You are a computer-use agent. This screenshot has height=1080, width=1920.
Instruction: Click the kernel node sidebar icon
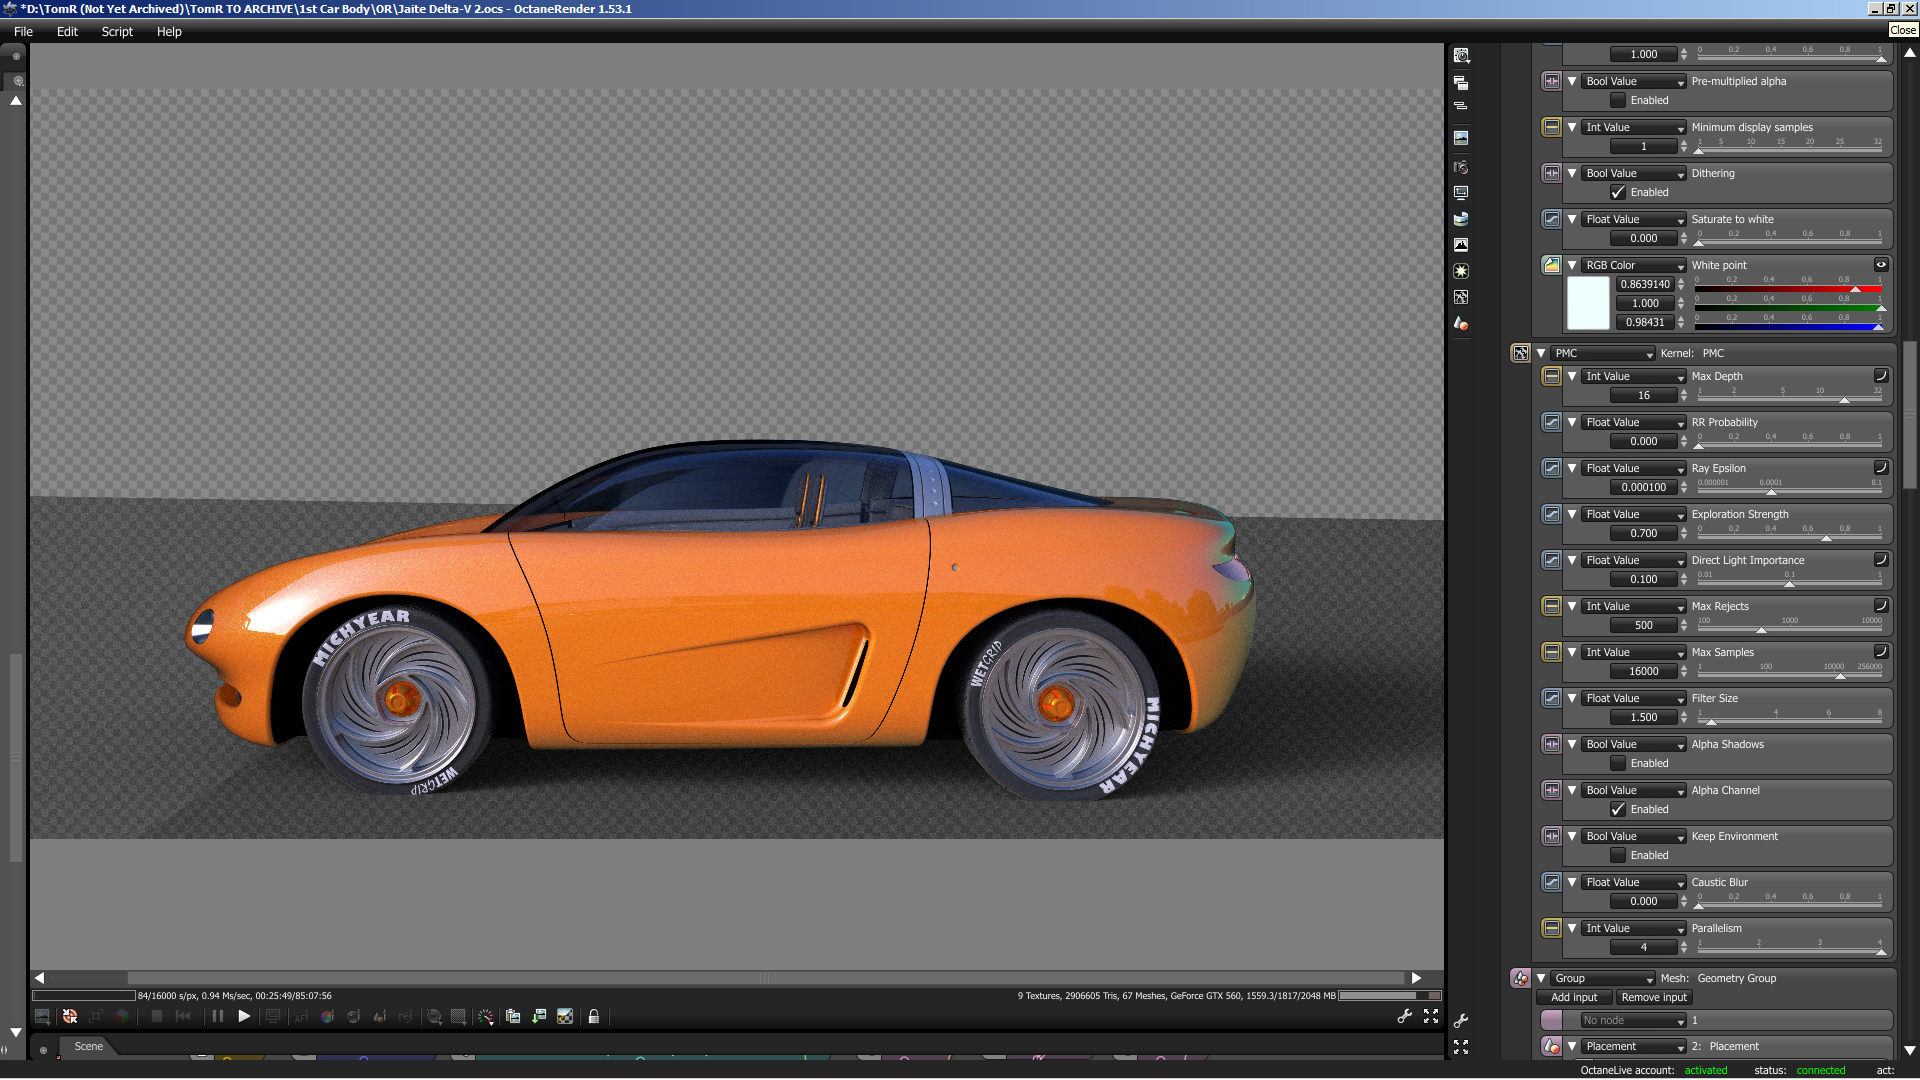coord(1461,297)
